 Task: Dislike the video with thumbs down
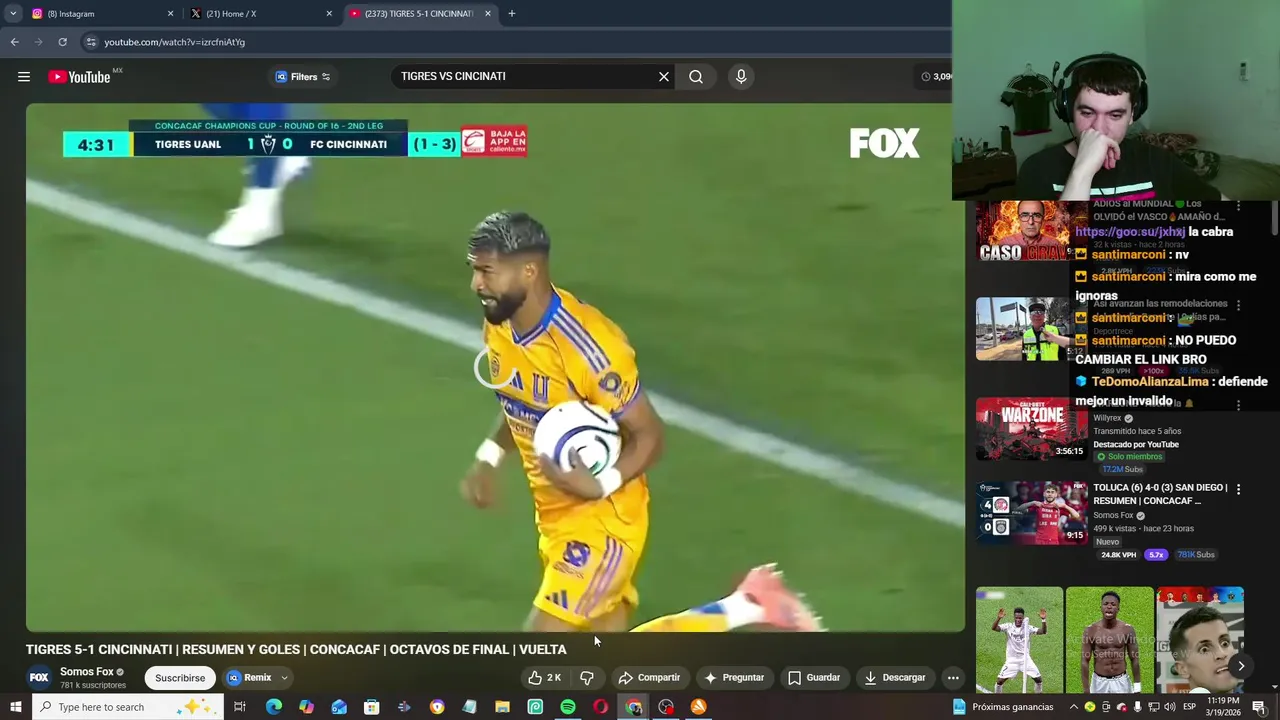(x=587, y=678)
